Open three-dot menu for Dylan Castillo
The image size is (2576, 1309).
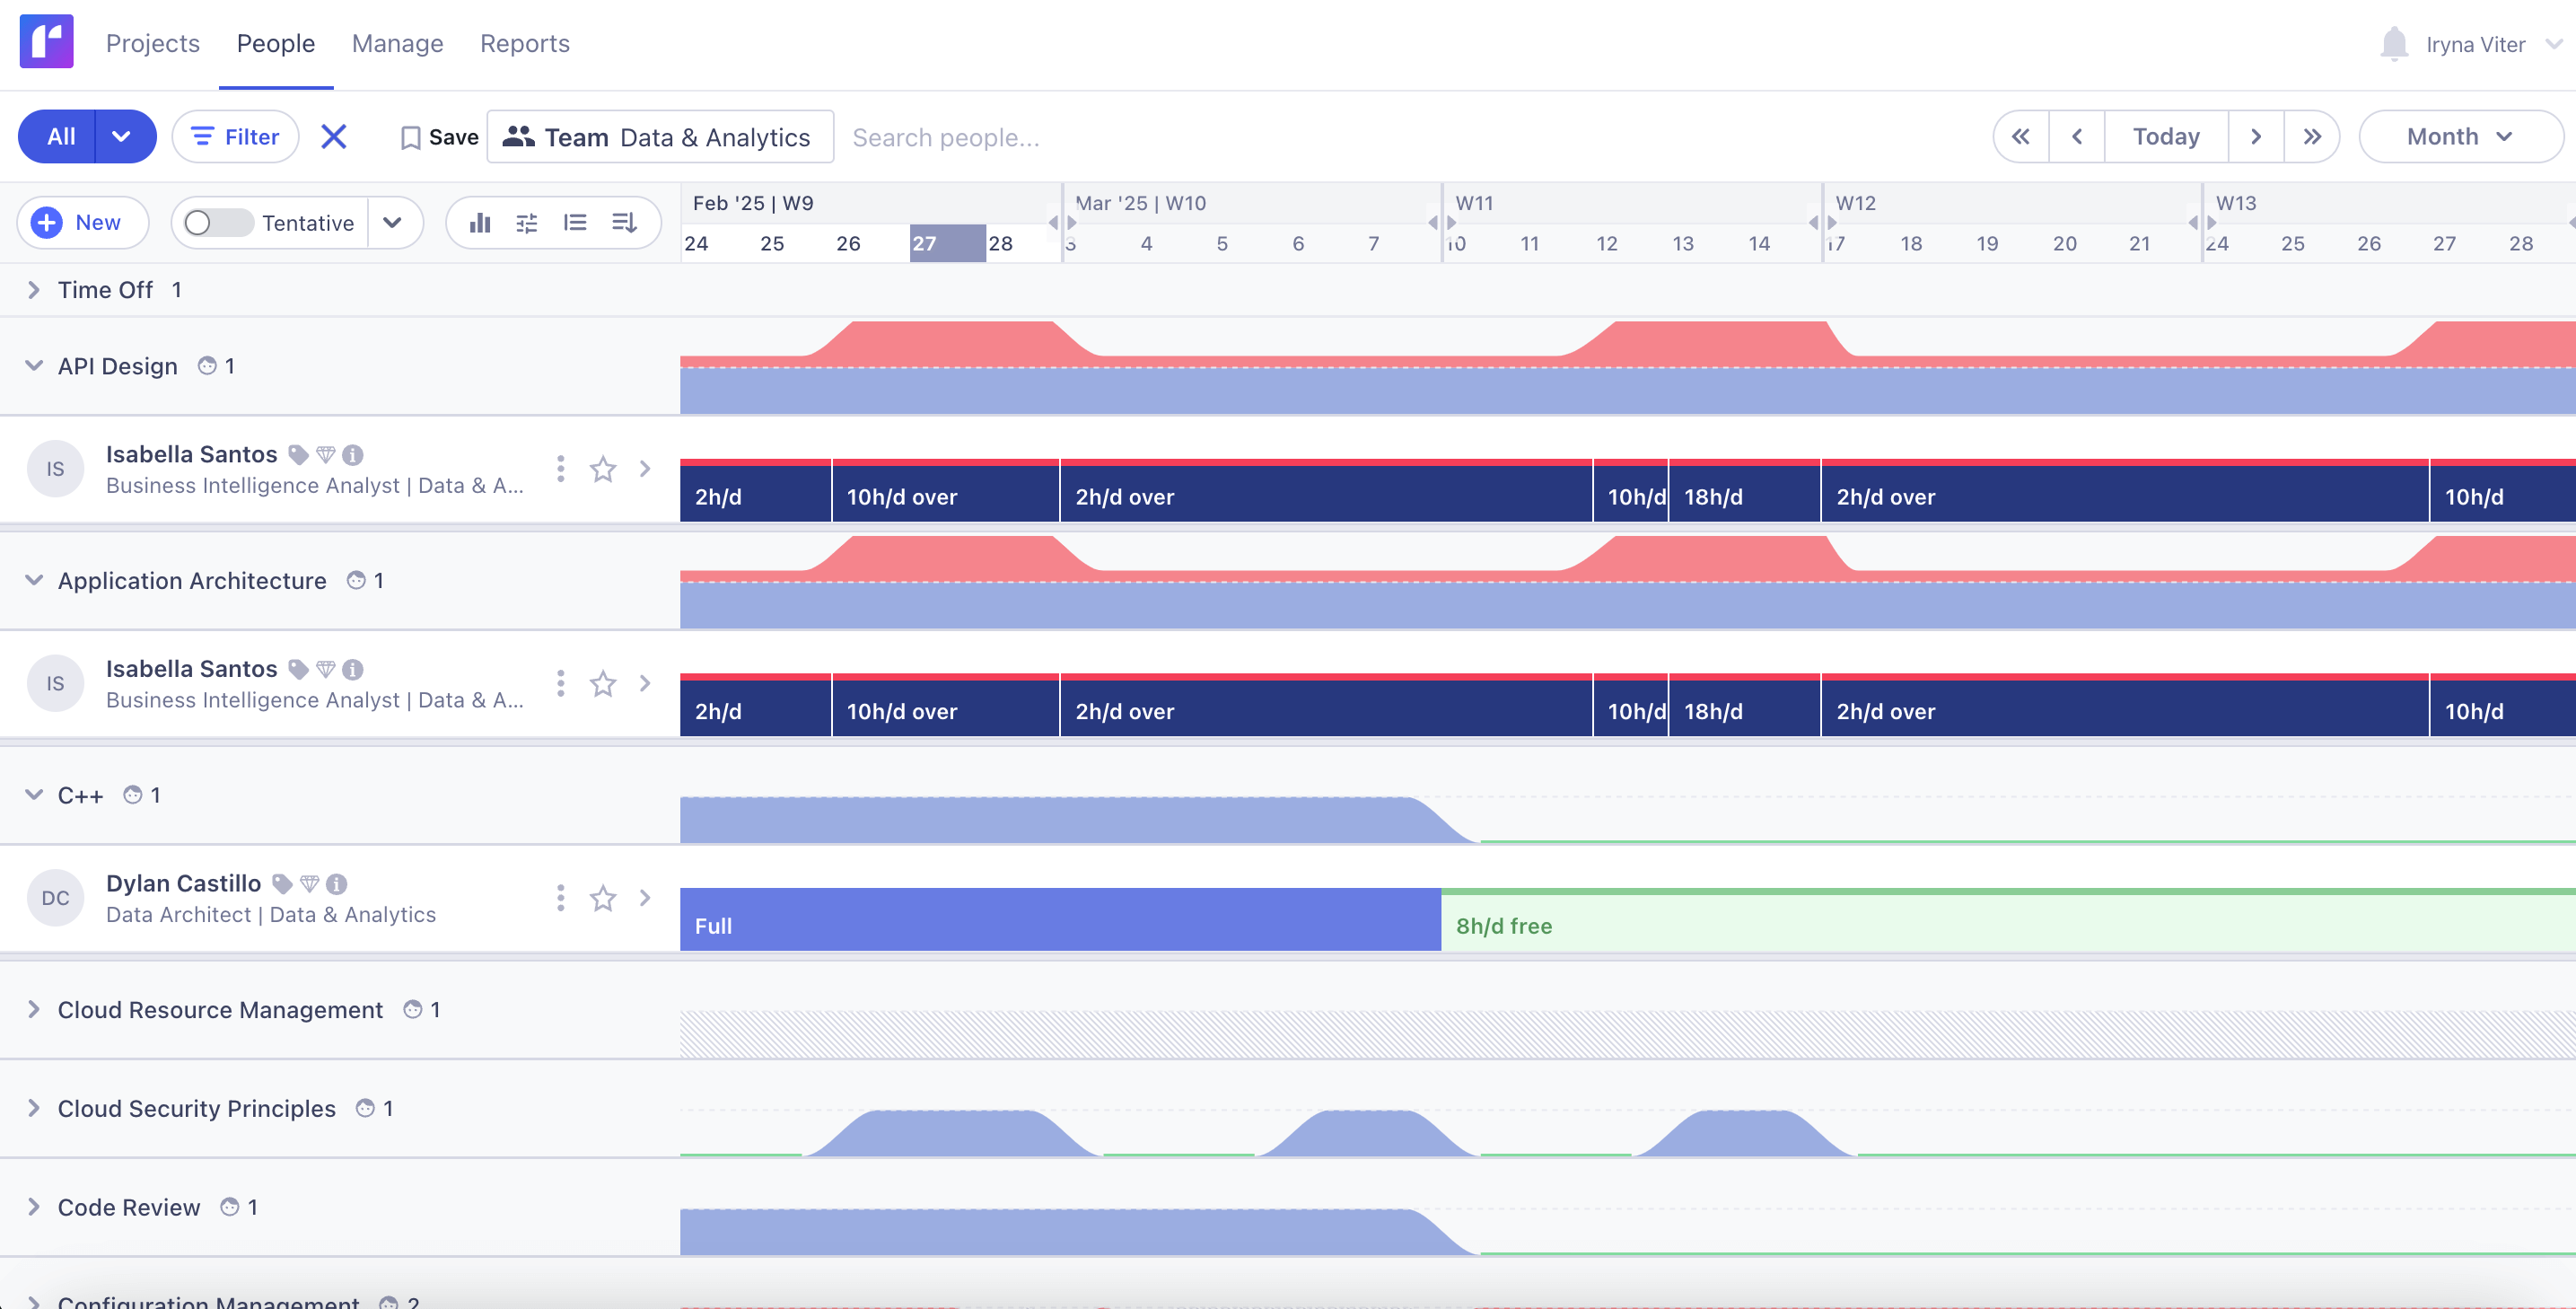[x=560, y=899]
